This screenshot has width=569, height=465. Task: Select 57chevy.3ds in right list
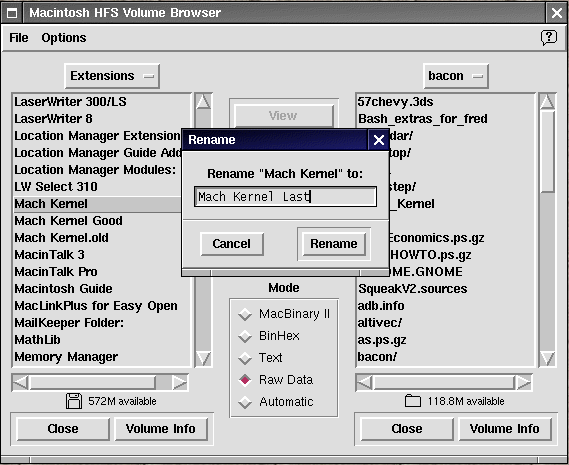(445, 102)
